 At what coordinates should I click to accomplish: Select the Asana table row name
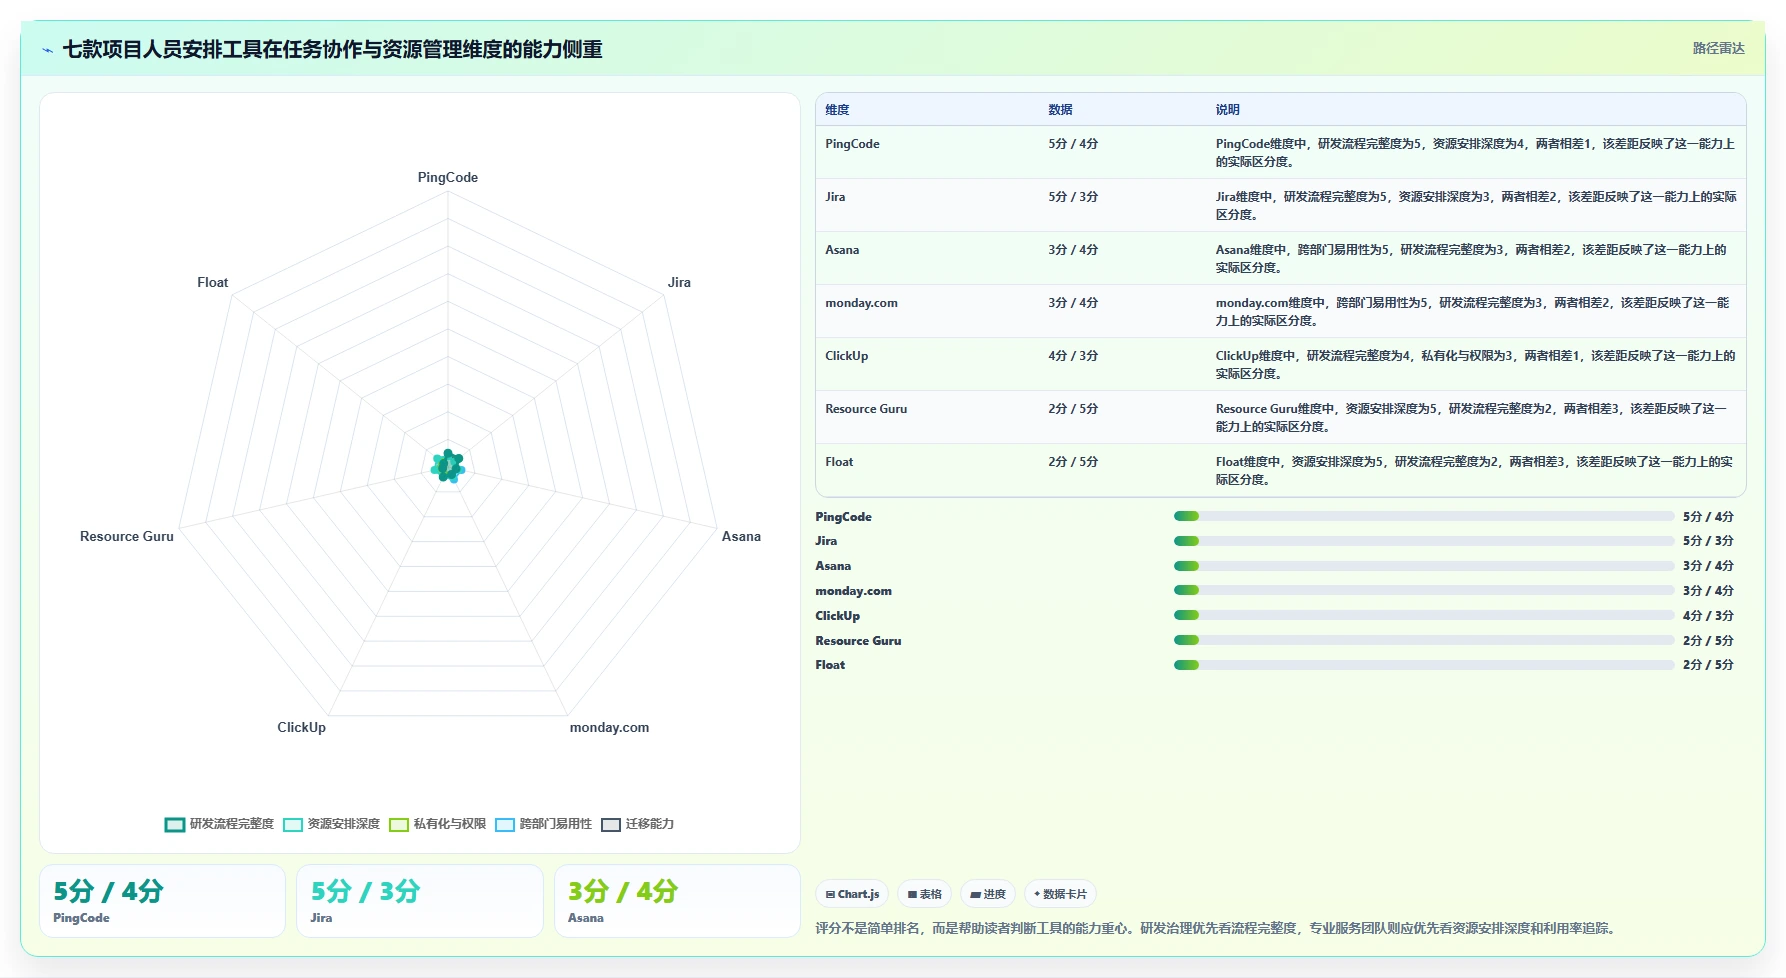click(x=842, y=250)
